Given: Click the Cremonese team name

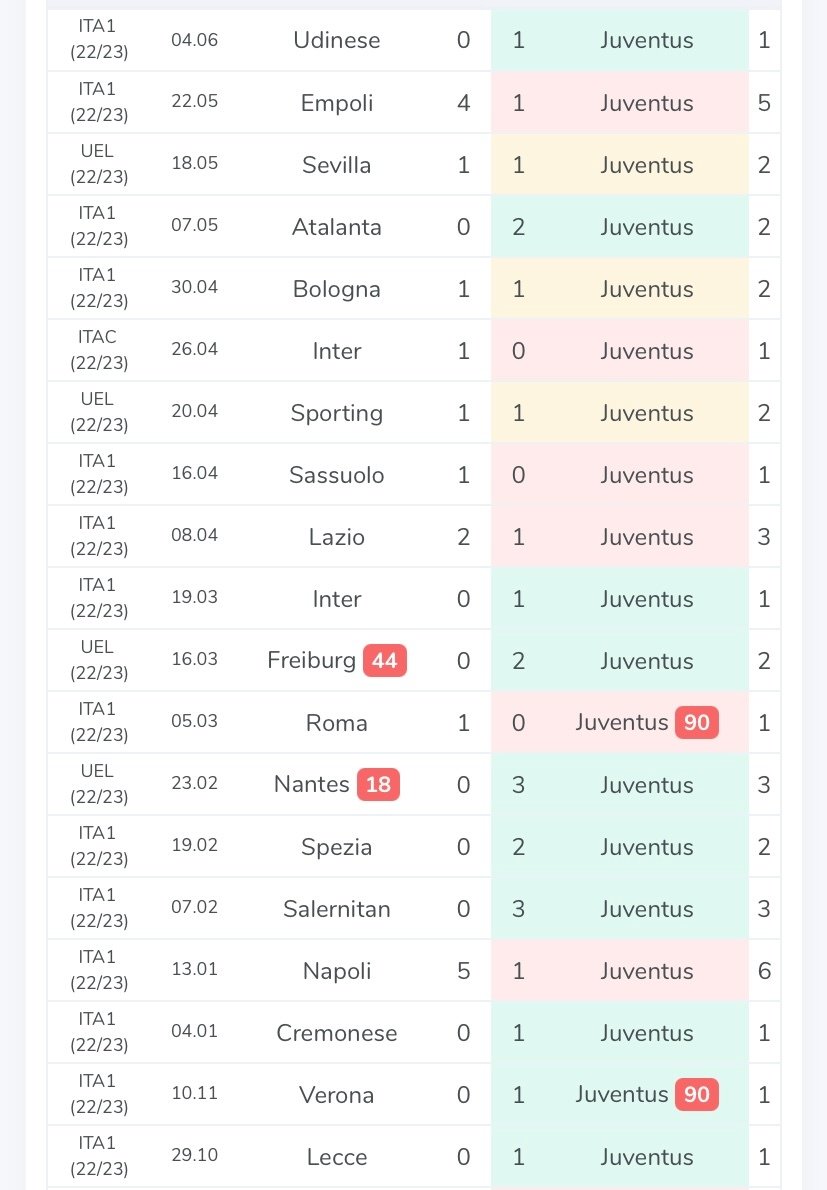Looking at the screenshot, I should (337, 1033).
